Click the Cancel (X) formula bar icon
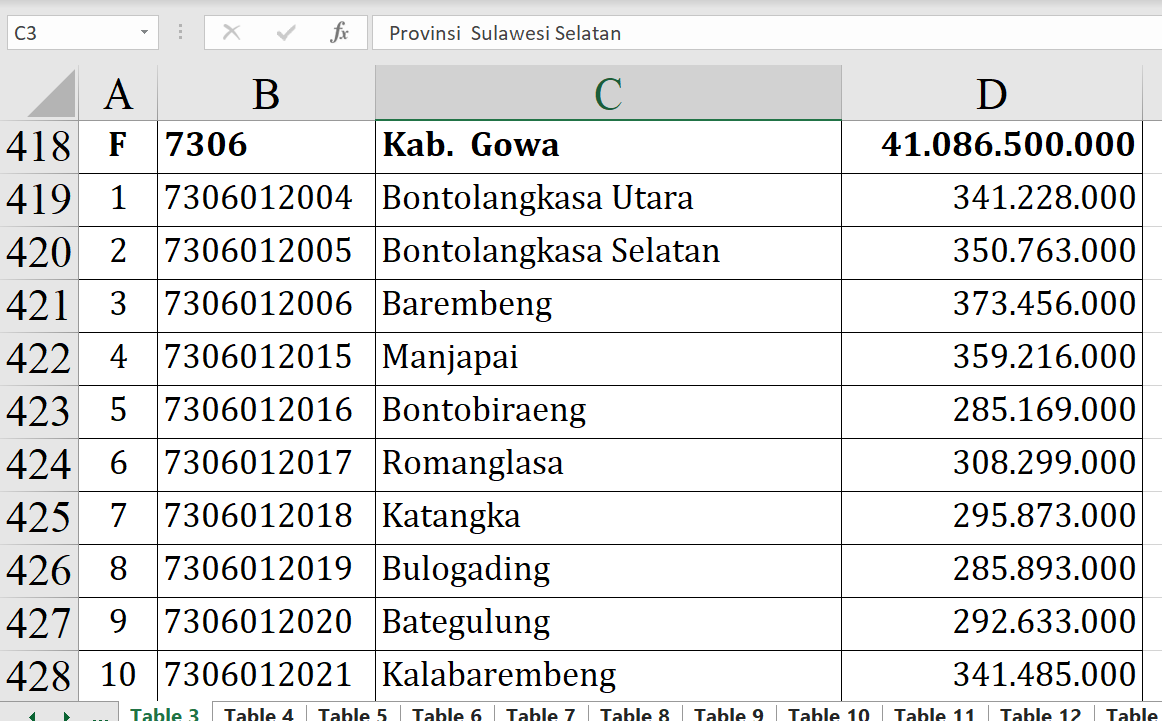Image resolution: width=1162 pixels, height=721 pixels. [231, 33]
